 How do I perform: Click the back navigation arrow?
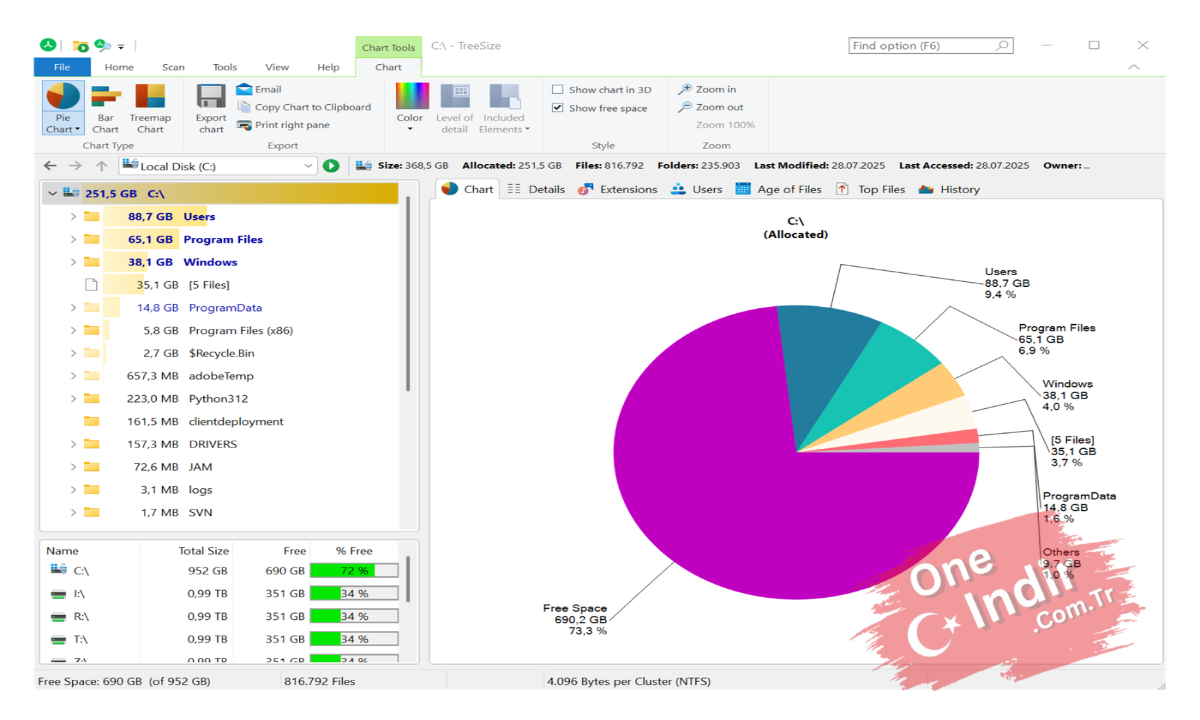coord(50,166)
